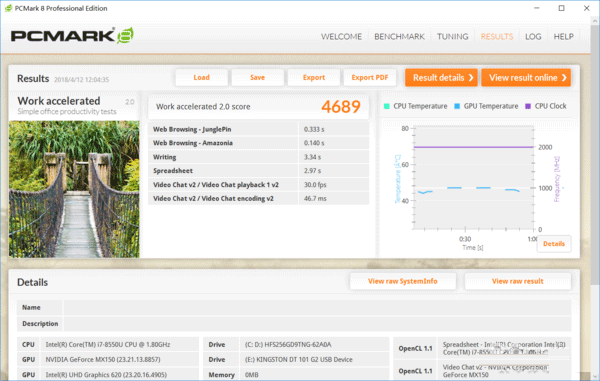Click the CPU Temperature legend swatch
The height and width of the screenshot is (381, 600).
point(386,106)
